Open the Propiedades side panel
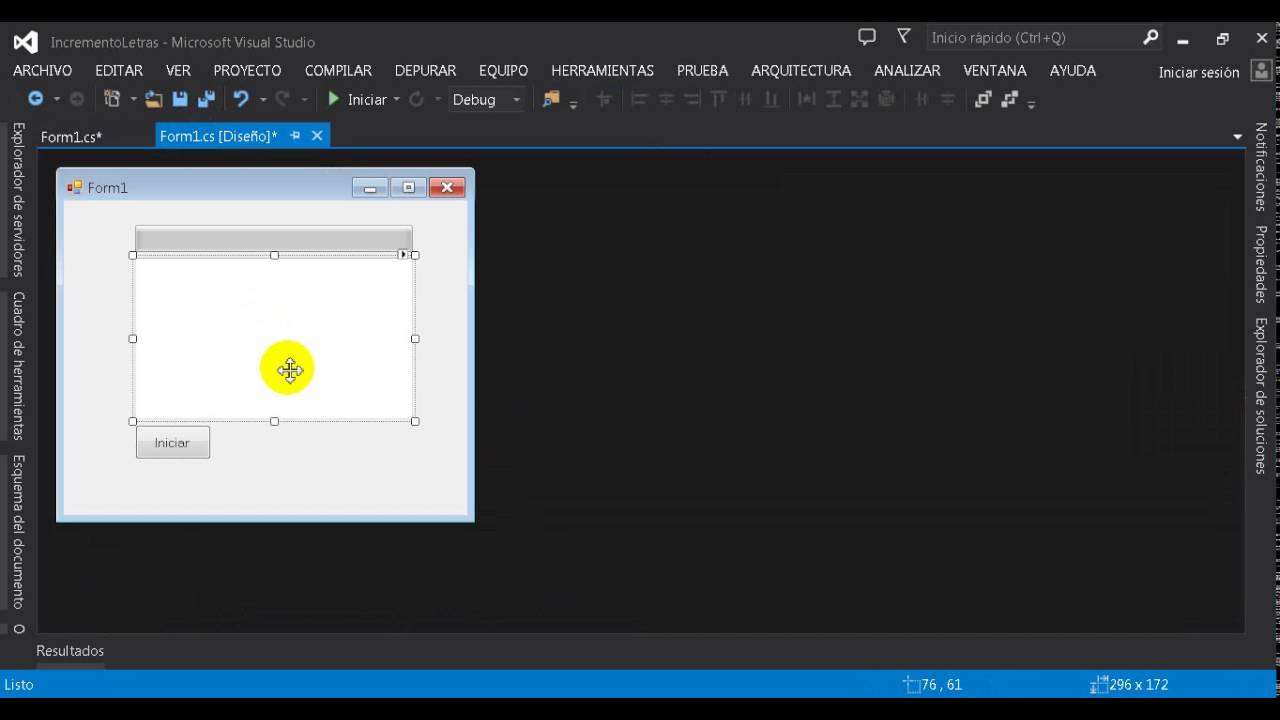This screenshot has width=1280, height=720. click(x=1261, y=264)
